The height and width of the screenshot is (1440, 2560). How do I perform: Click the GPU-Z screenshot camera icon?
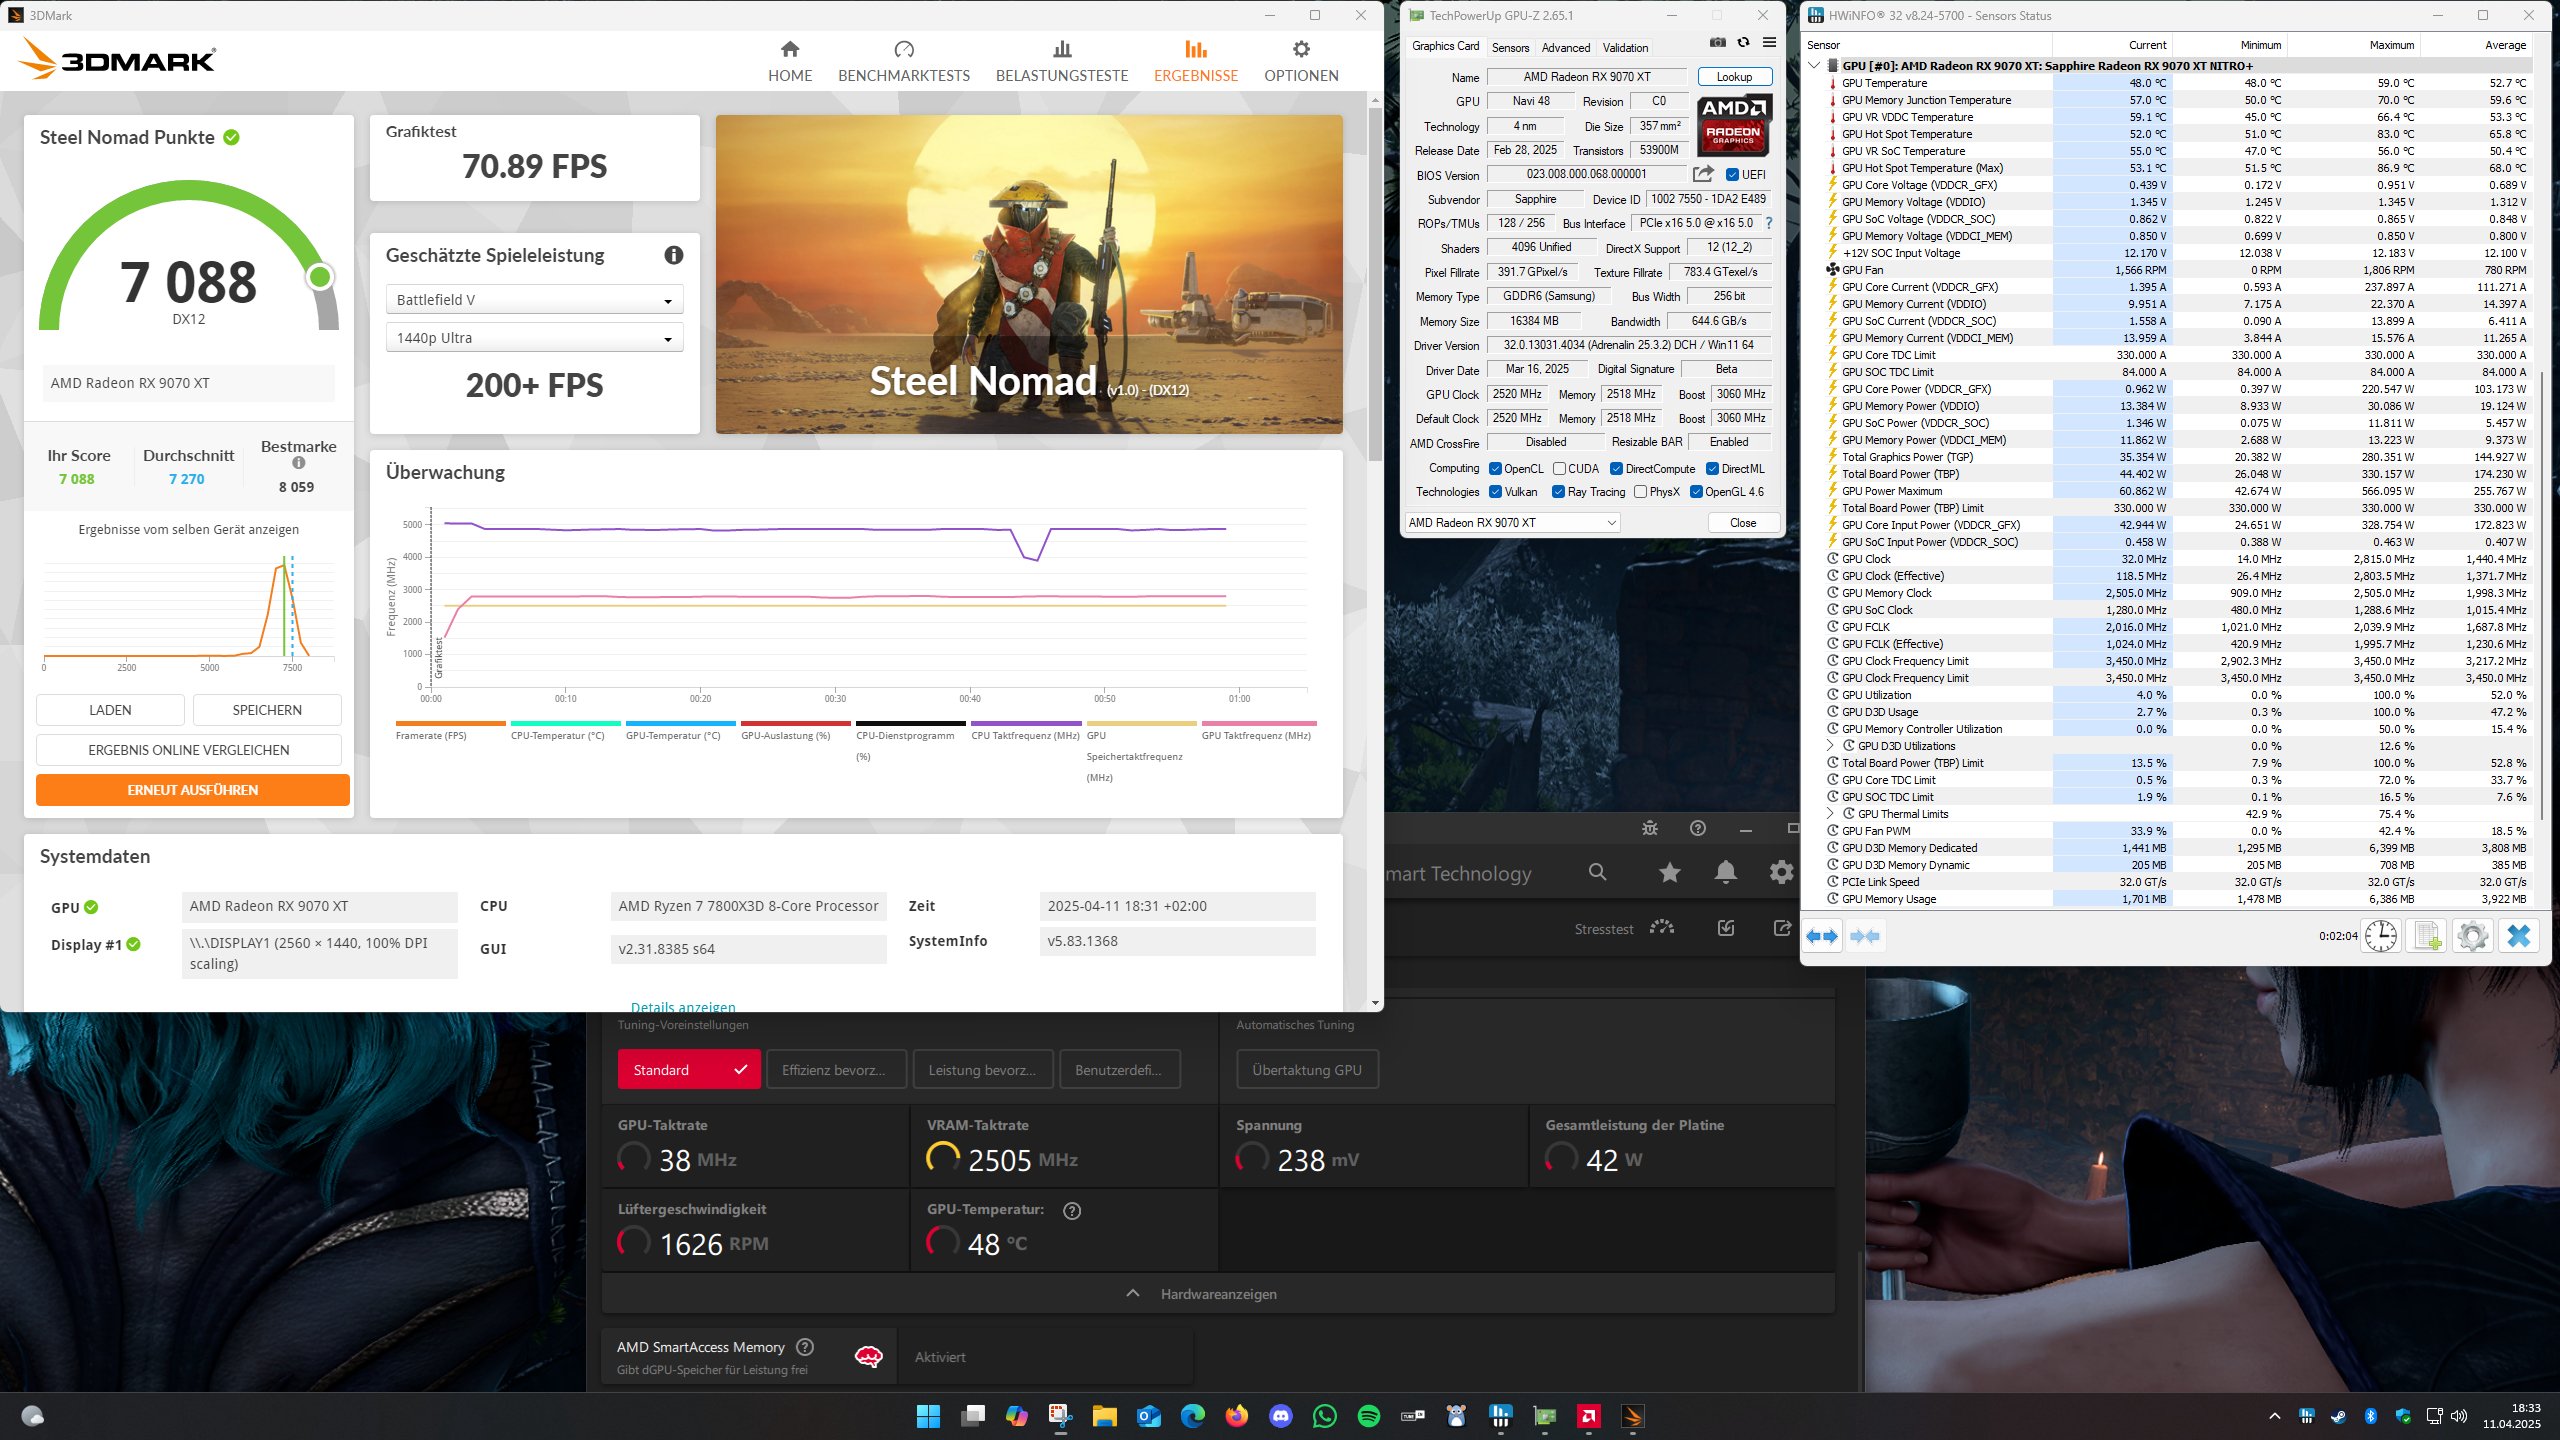(x=1717, y=43)
